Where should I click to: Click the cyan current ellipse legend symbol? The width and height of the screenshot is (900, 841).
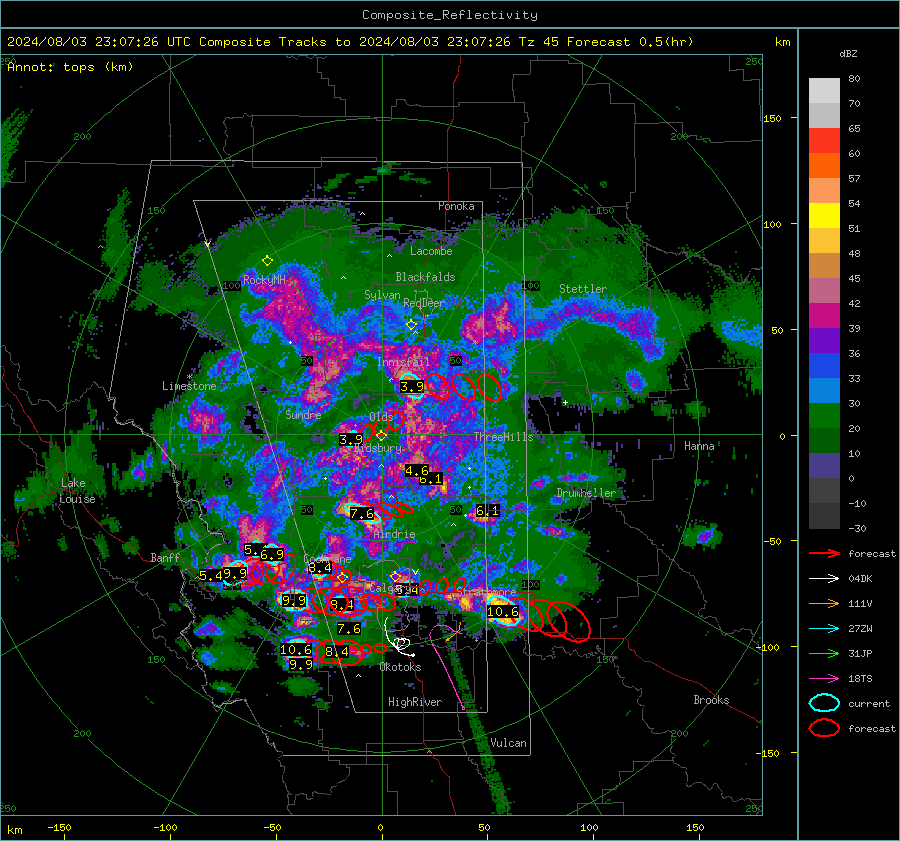[824, 703]
